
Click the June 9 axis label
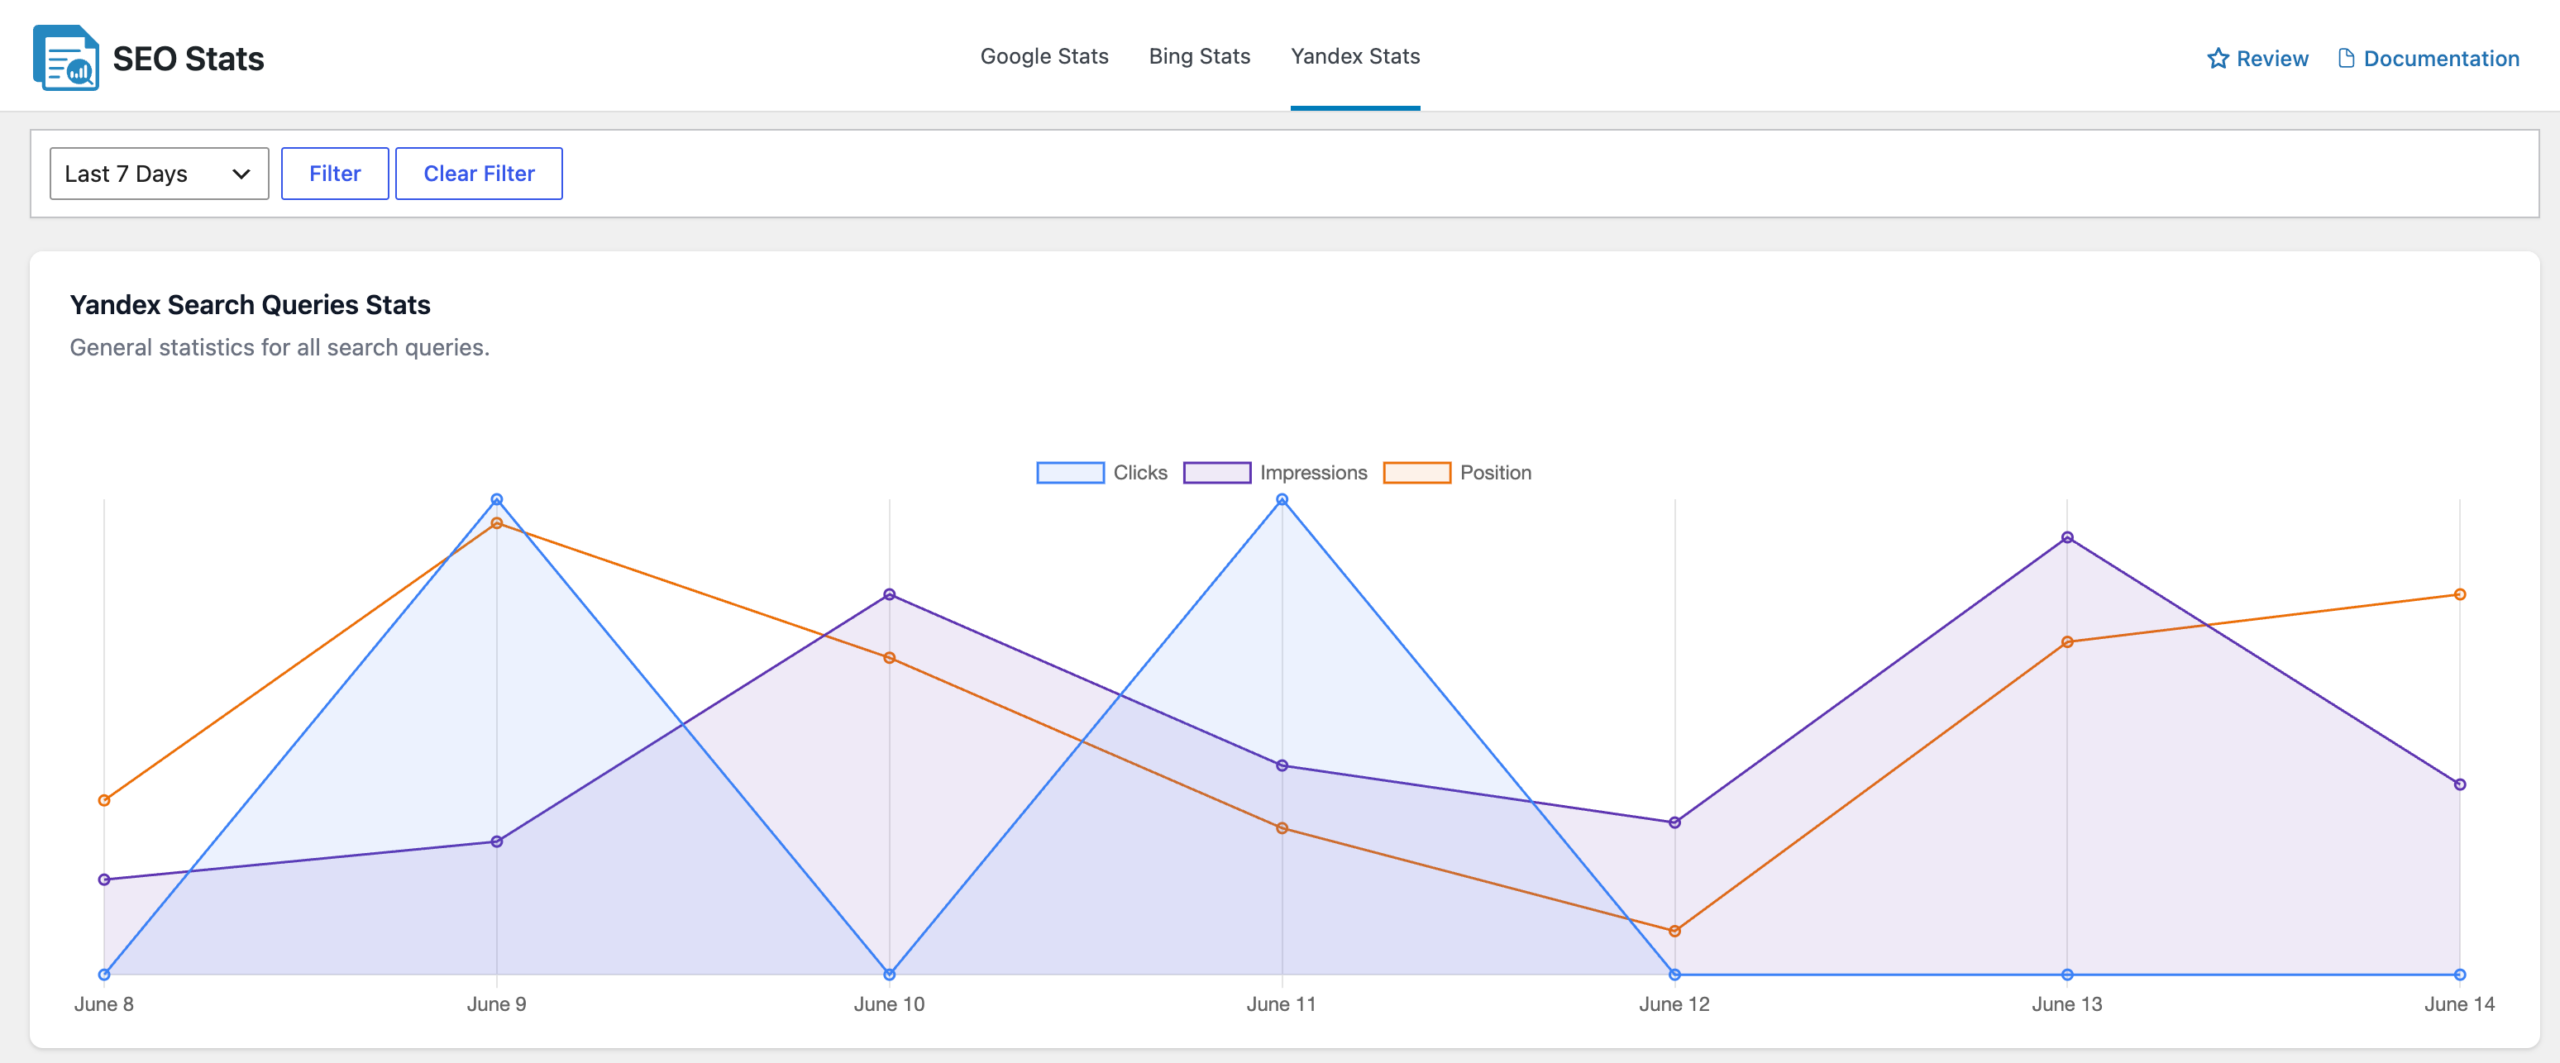click(x=497, y=1004)
